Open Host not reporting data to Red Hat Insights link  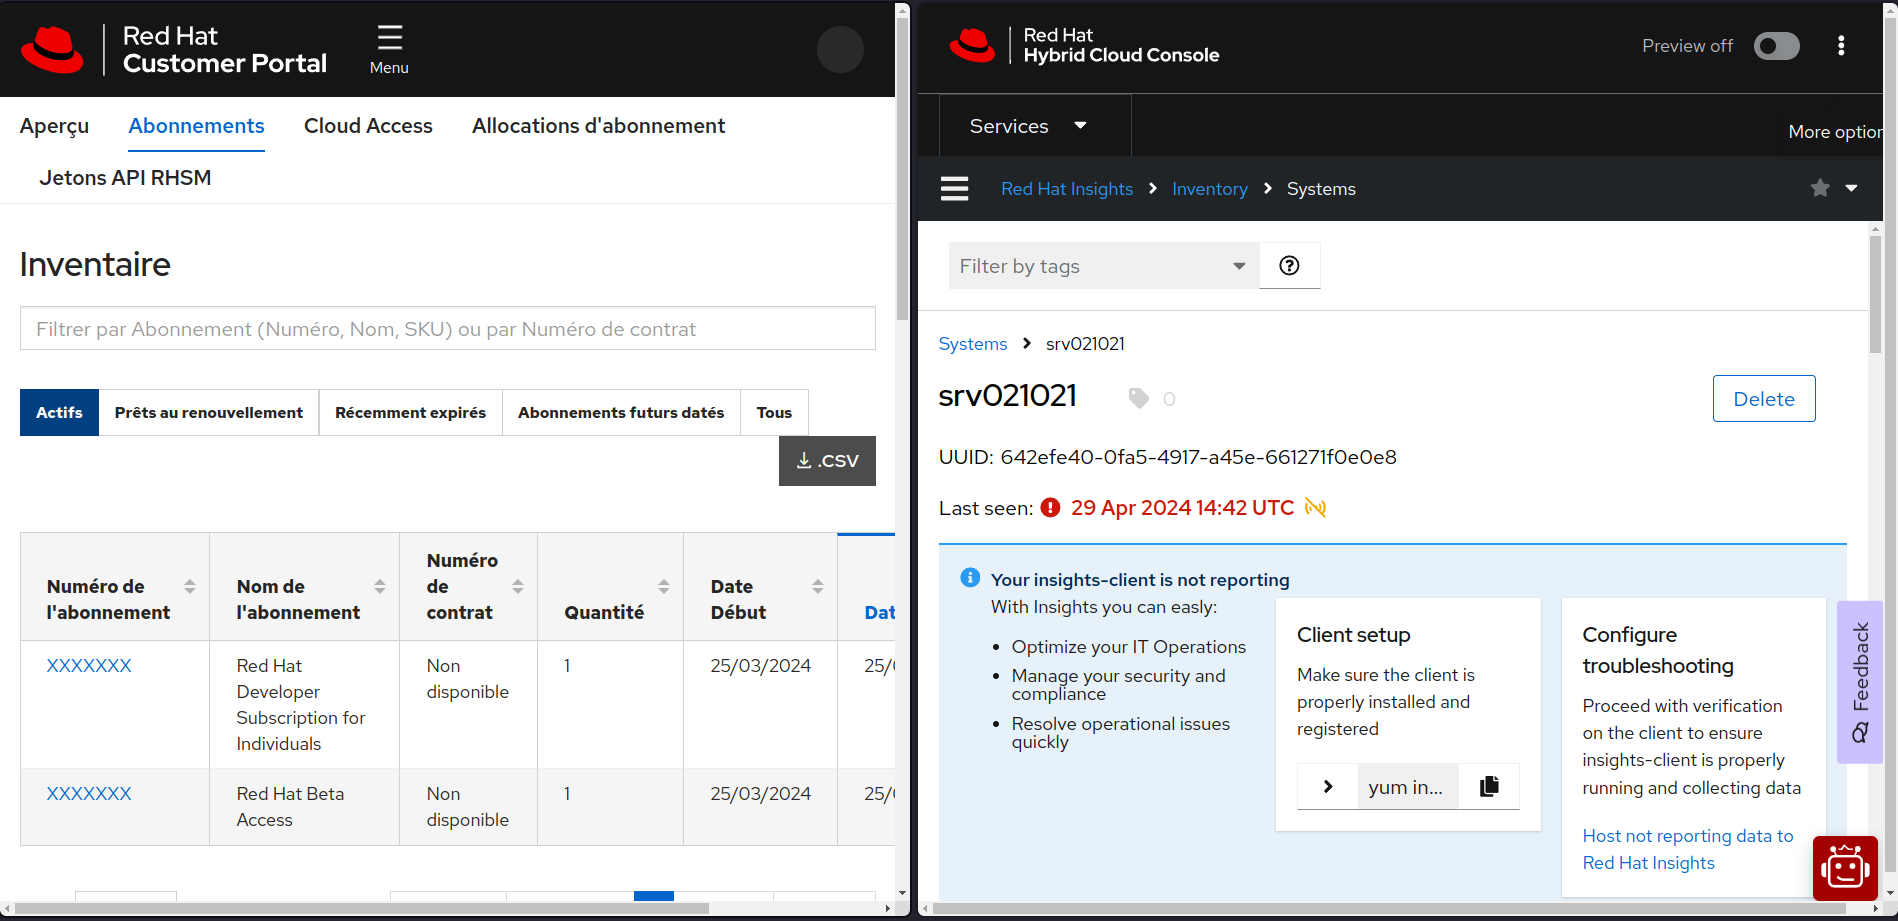point(1687,849)
